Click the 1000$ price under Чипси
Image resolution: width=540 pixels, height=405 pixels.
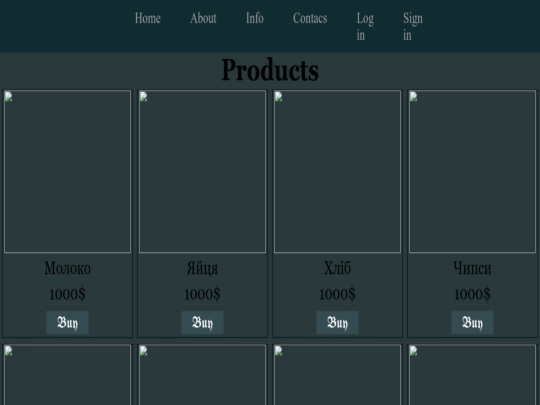point(472,294)
